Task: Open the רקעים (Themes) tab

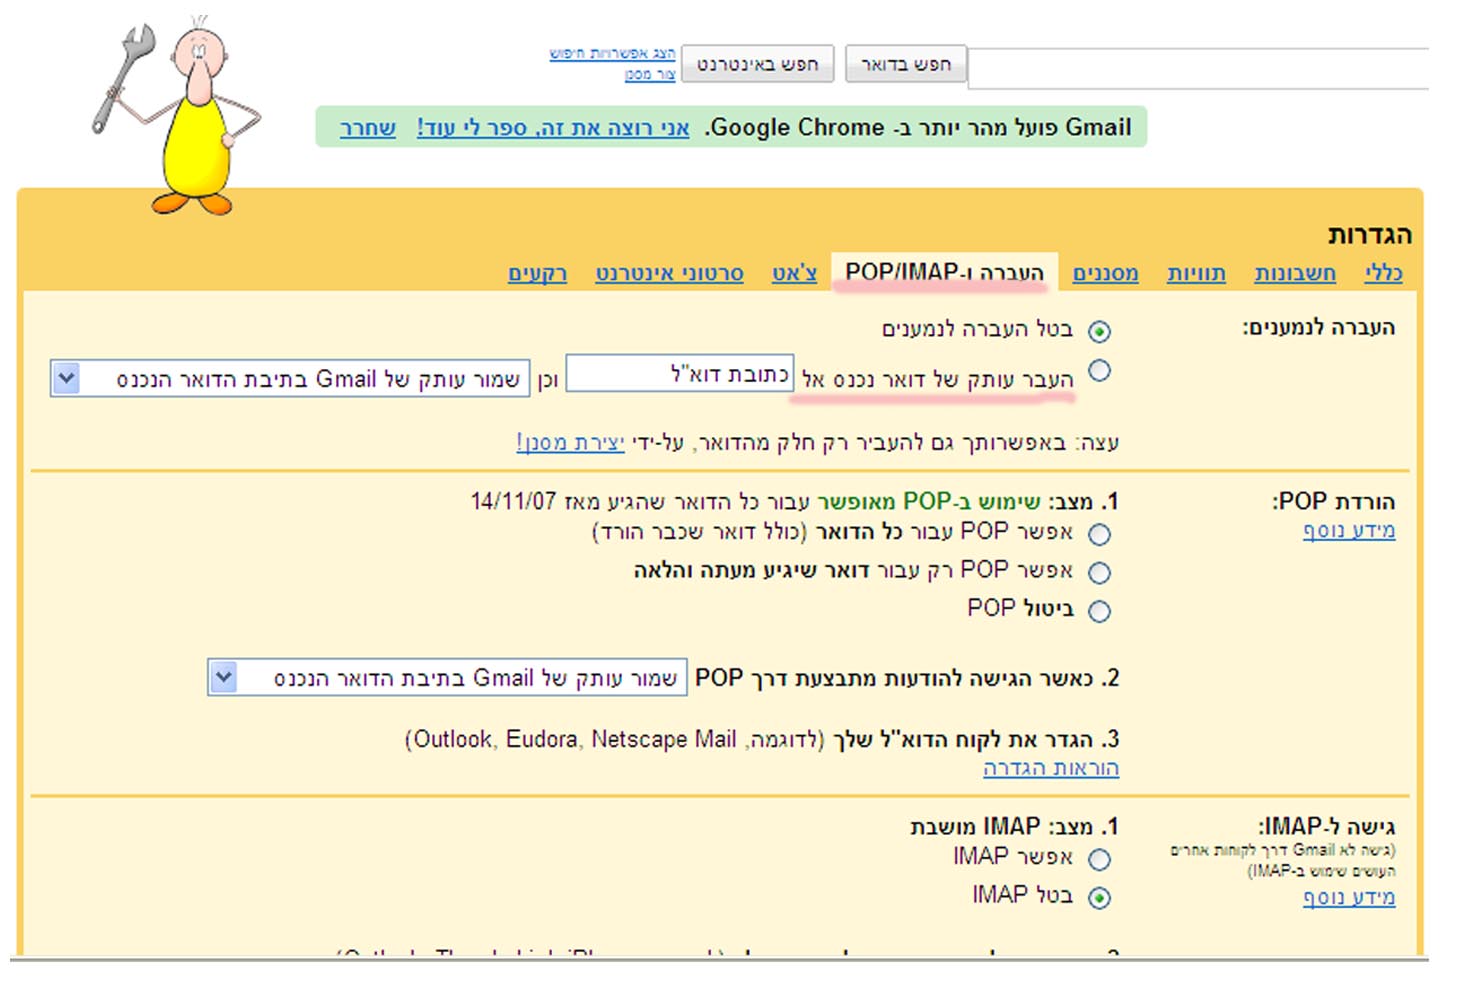Action: 537,273
